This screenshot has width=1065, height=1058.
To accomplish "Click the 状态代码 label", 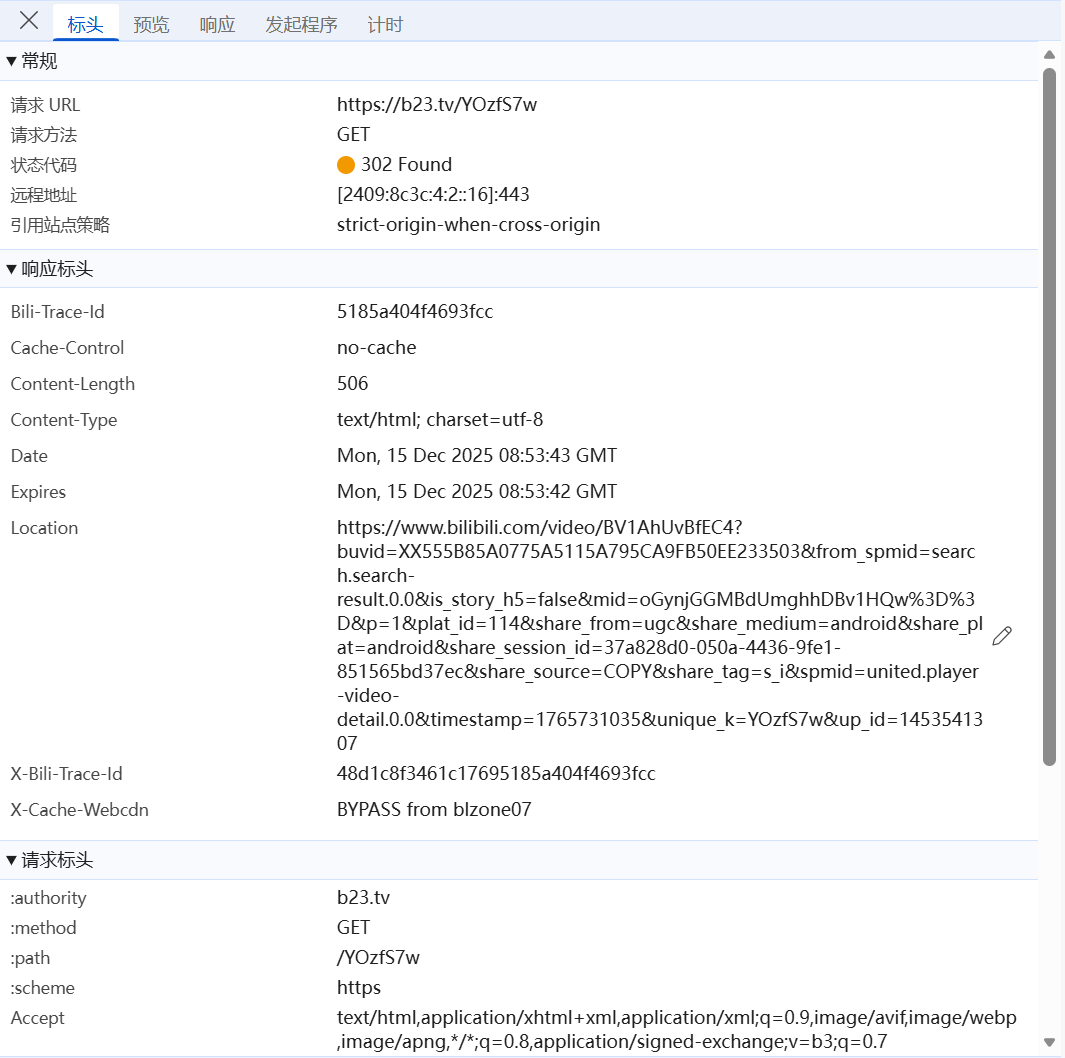I will 43,165.
